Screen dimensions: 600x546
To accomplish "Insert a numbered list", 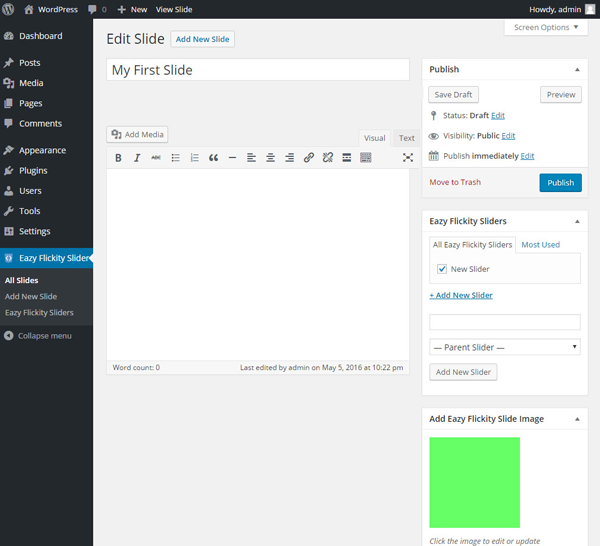I will tap(194, 158).
